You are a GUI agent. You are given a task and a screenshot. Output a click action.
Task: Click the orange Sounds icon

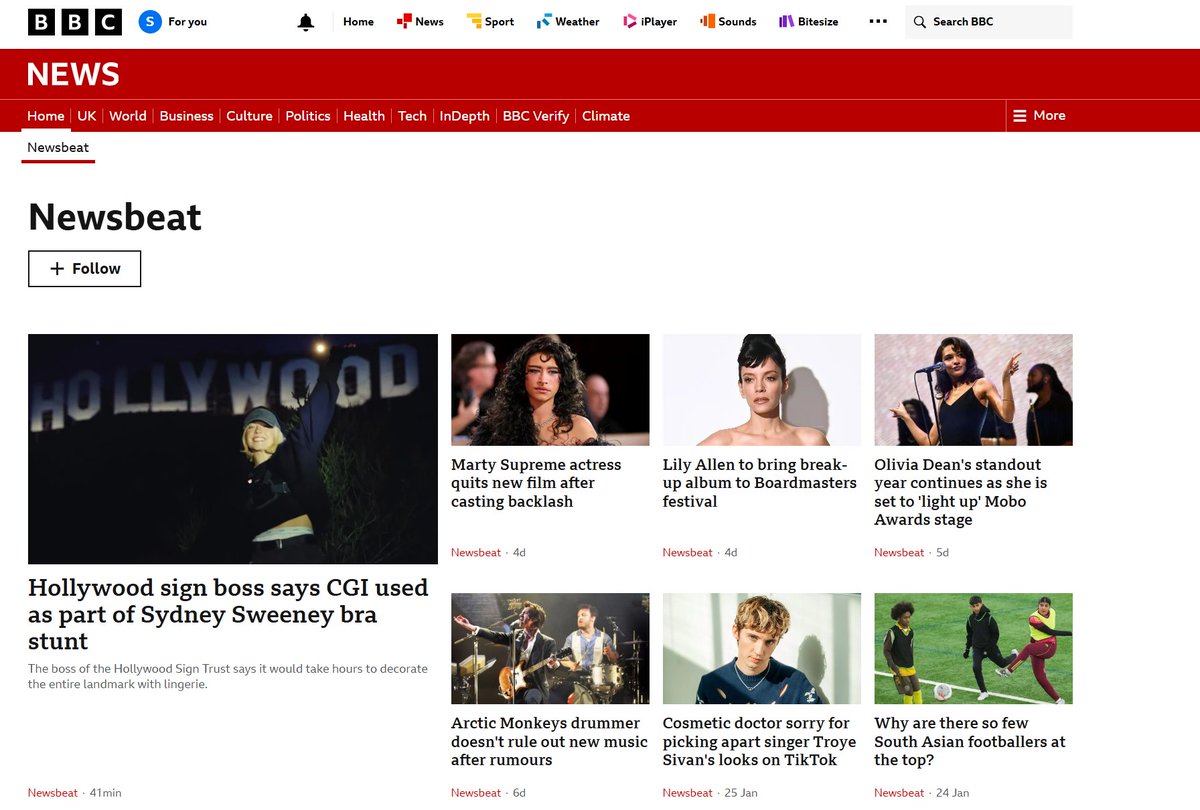pyautogui.click(x=707, y=21)
